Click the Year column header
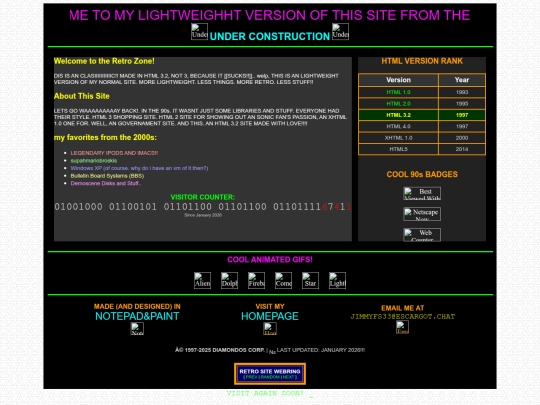This screenshot has width=540, height=405. point(462,80)
